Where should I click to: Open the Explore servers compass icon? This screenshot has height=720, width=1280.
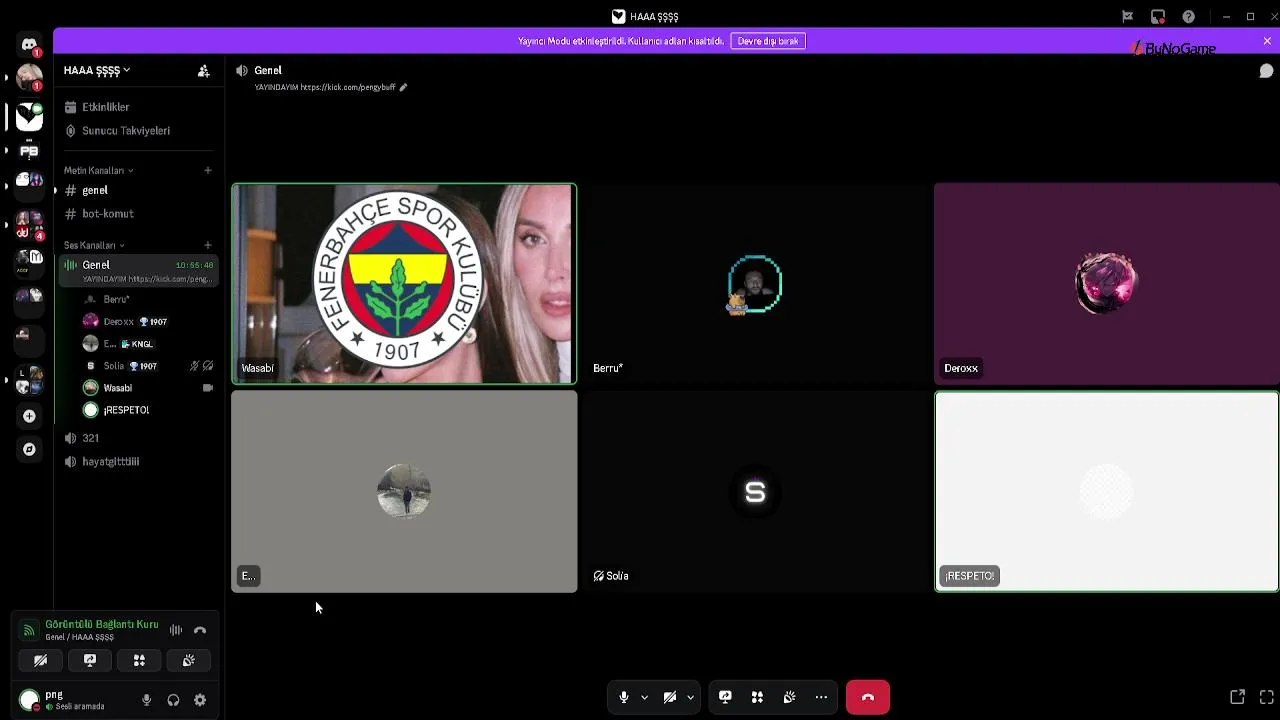(29, 449)
